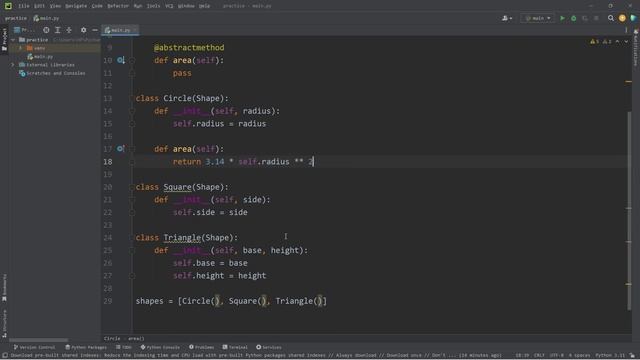This screenshot has width=640, height=360.
Task: Toggle the Version Control tool window
Action: [x=34, y=347]
